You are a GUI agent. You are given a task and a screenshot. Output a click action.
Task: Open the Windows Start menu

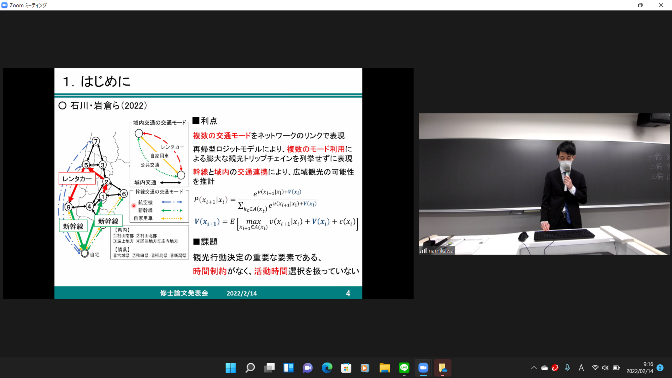[231, 368]
